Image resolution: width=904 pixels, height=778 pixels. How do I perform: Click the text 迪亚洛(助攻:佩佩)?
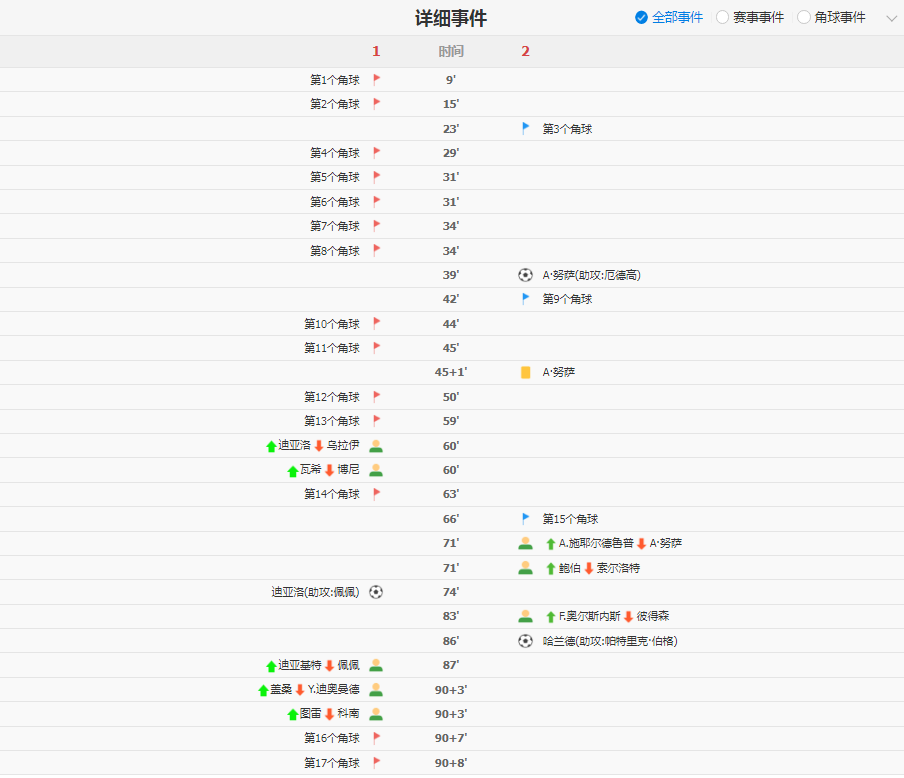(315, 592)
